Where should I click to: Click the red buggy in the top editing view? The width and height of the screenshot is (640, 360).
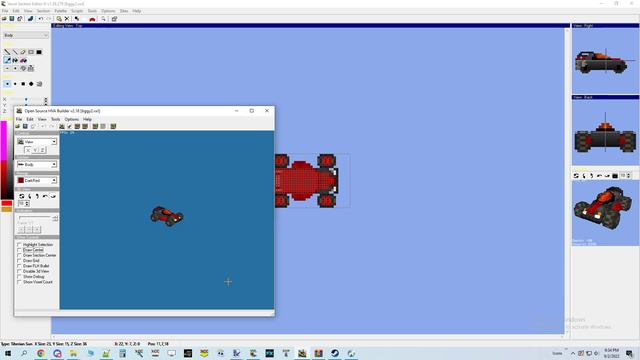[x=307, y=180]
